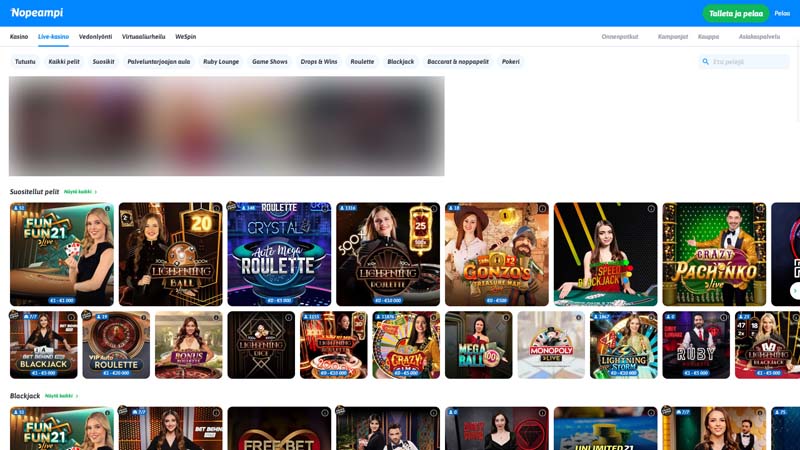
Task: Open info icon on Auto Mega Roulette card
Action: tap(325, 209)
